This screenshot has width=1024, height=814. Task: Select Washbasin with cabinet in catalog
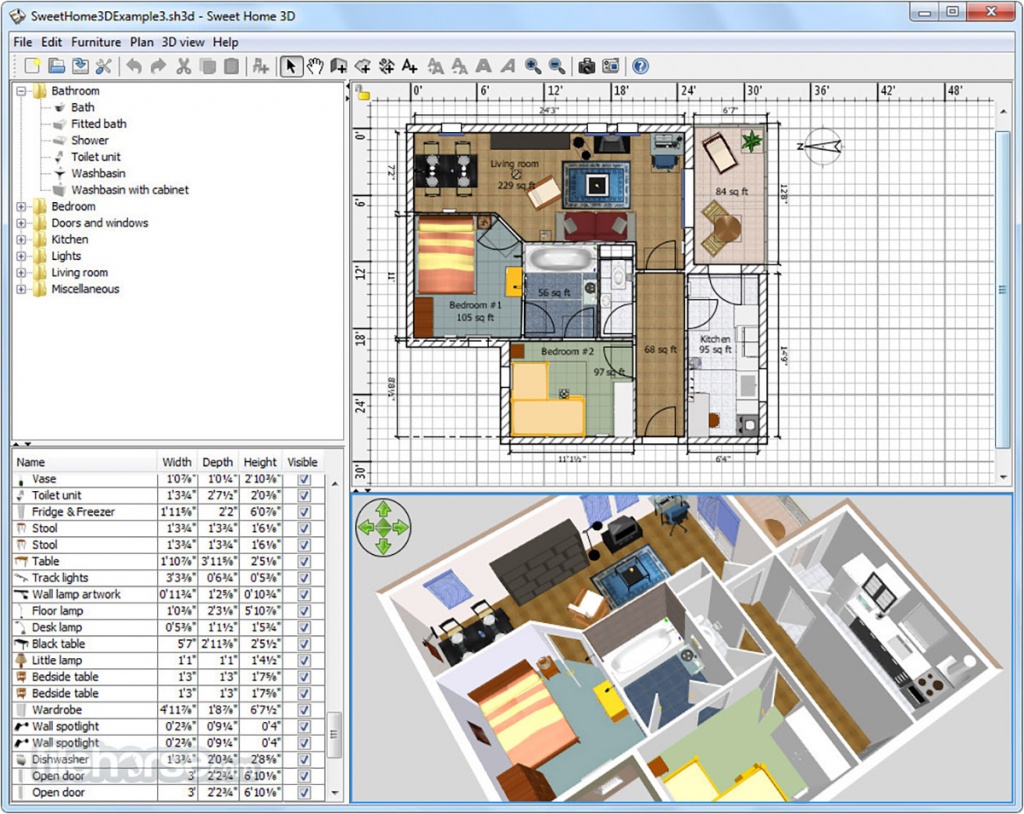tap(129, 190)
